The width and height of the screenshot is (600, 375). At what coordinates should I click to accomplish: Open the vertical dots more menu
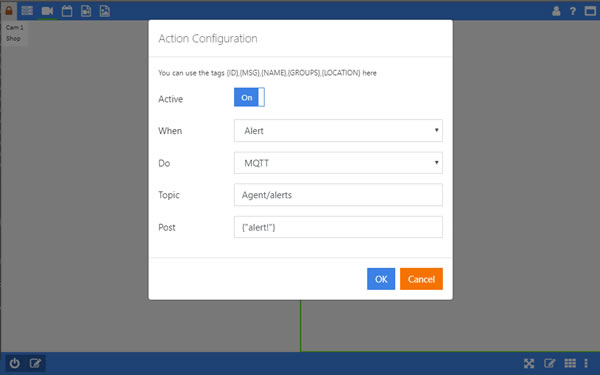(586, 363)
